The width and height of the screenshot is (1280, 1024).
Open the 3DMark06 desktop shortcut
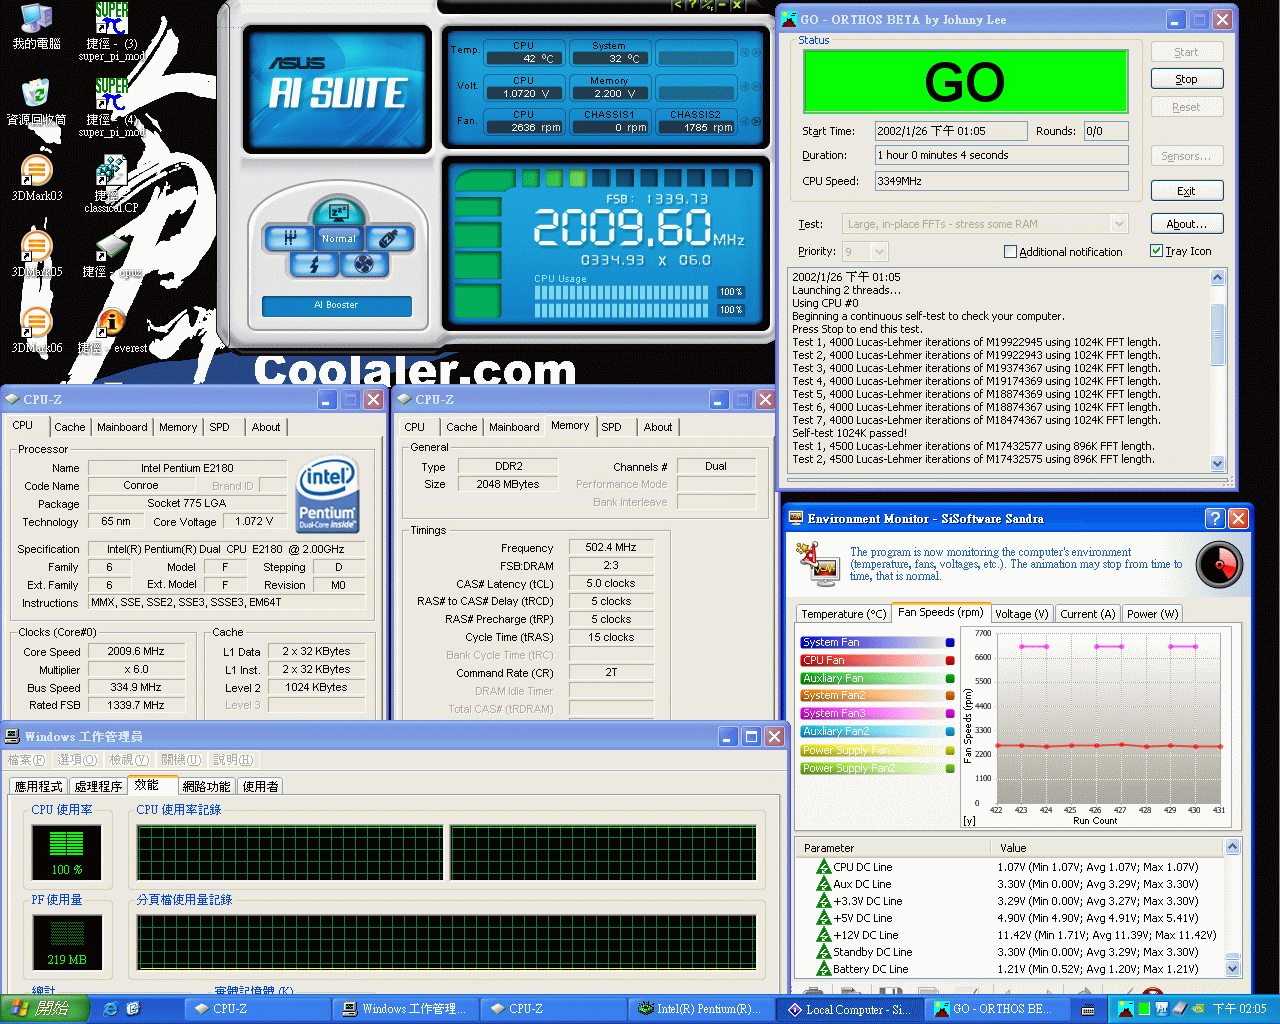coord(36,329)
